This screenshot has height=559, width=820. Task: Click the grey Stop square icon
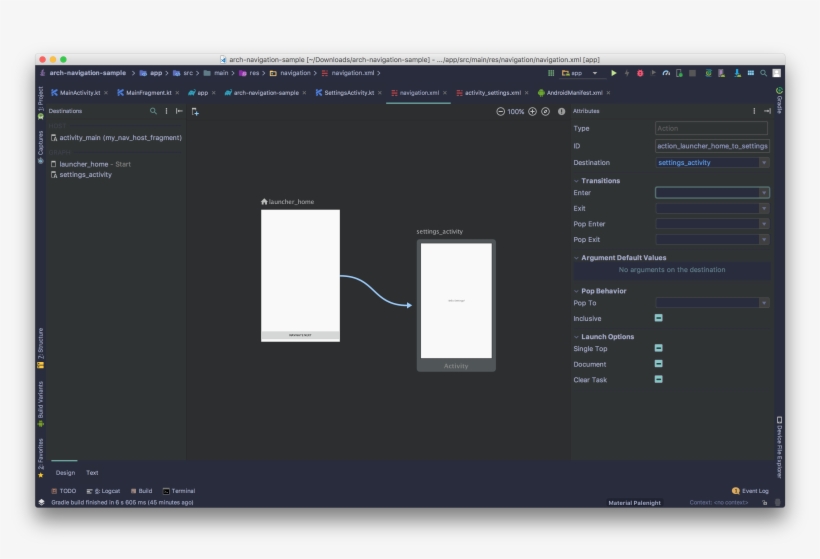coord(692,73)
